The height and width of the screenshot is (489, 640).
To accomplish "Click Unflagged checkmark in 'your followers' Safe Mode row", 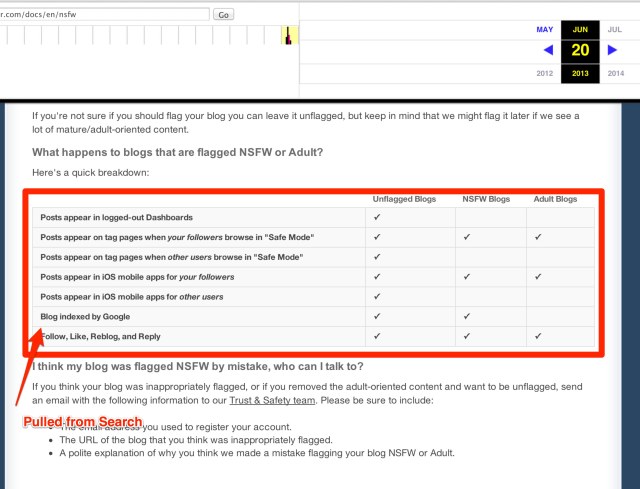I will 377,237.
